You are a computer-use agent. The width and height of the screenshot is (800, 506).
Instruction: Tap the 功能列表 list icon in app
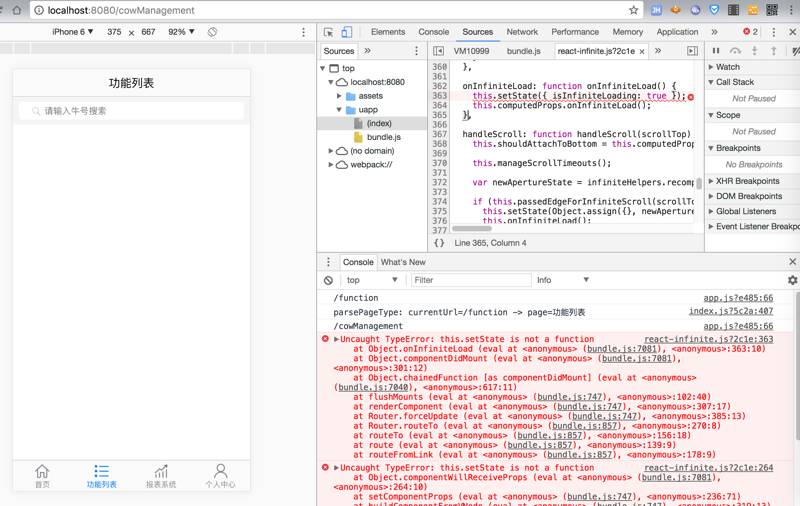[102, 476]
